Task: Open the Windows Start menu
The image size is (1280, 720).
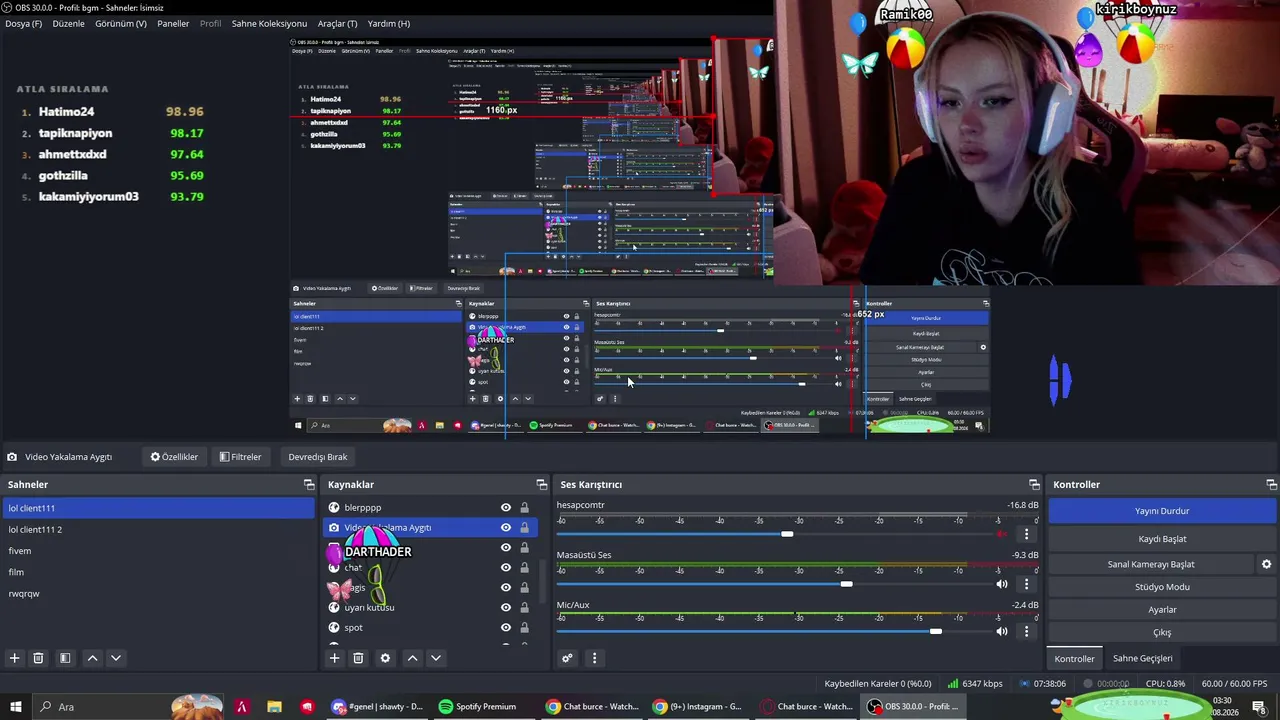Action: click(16, 707)
